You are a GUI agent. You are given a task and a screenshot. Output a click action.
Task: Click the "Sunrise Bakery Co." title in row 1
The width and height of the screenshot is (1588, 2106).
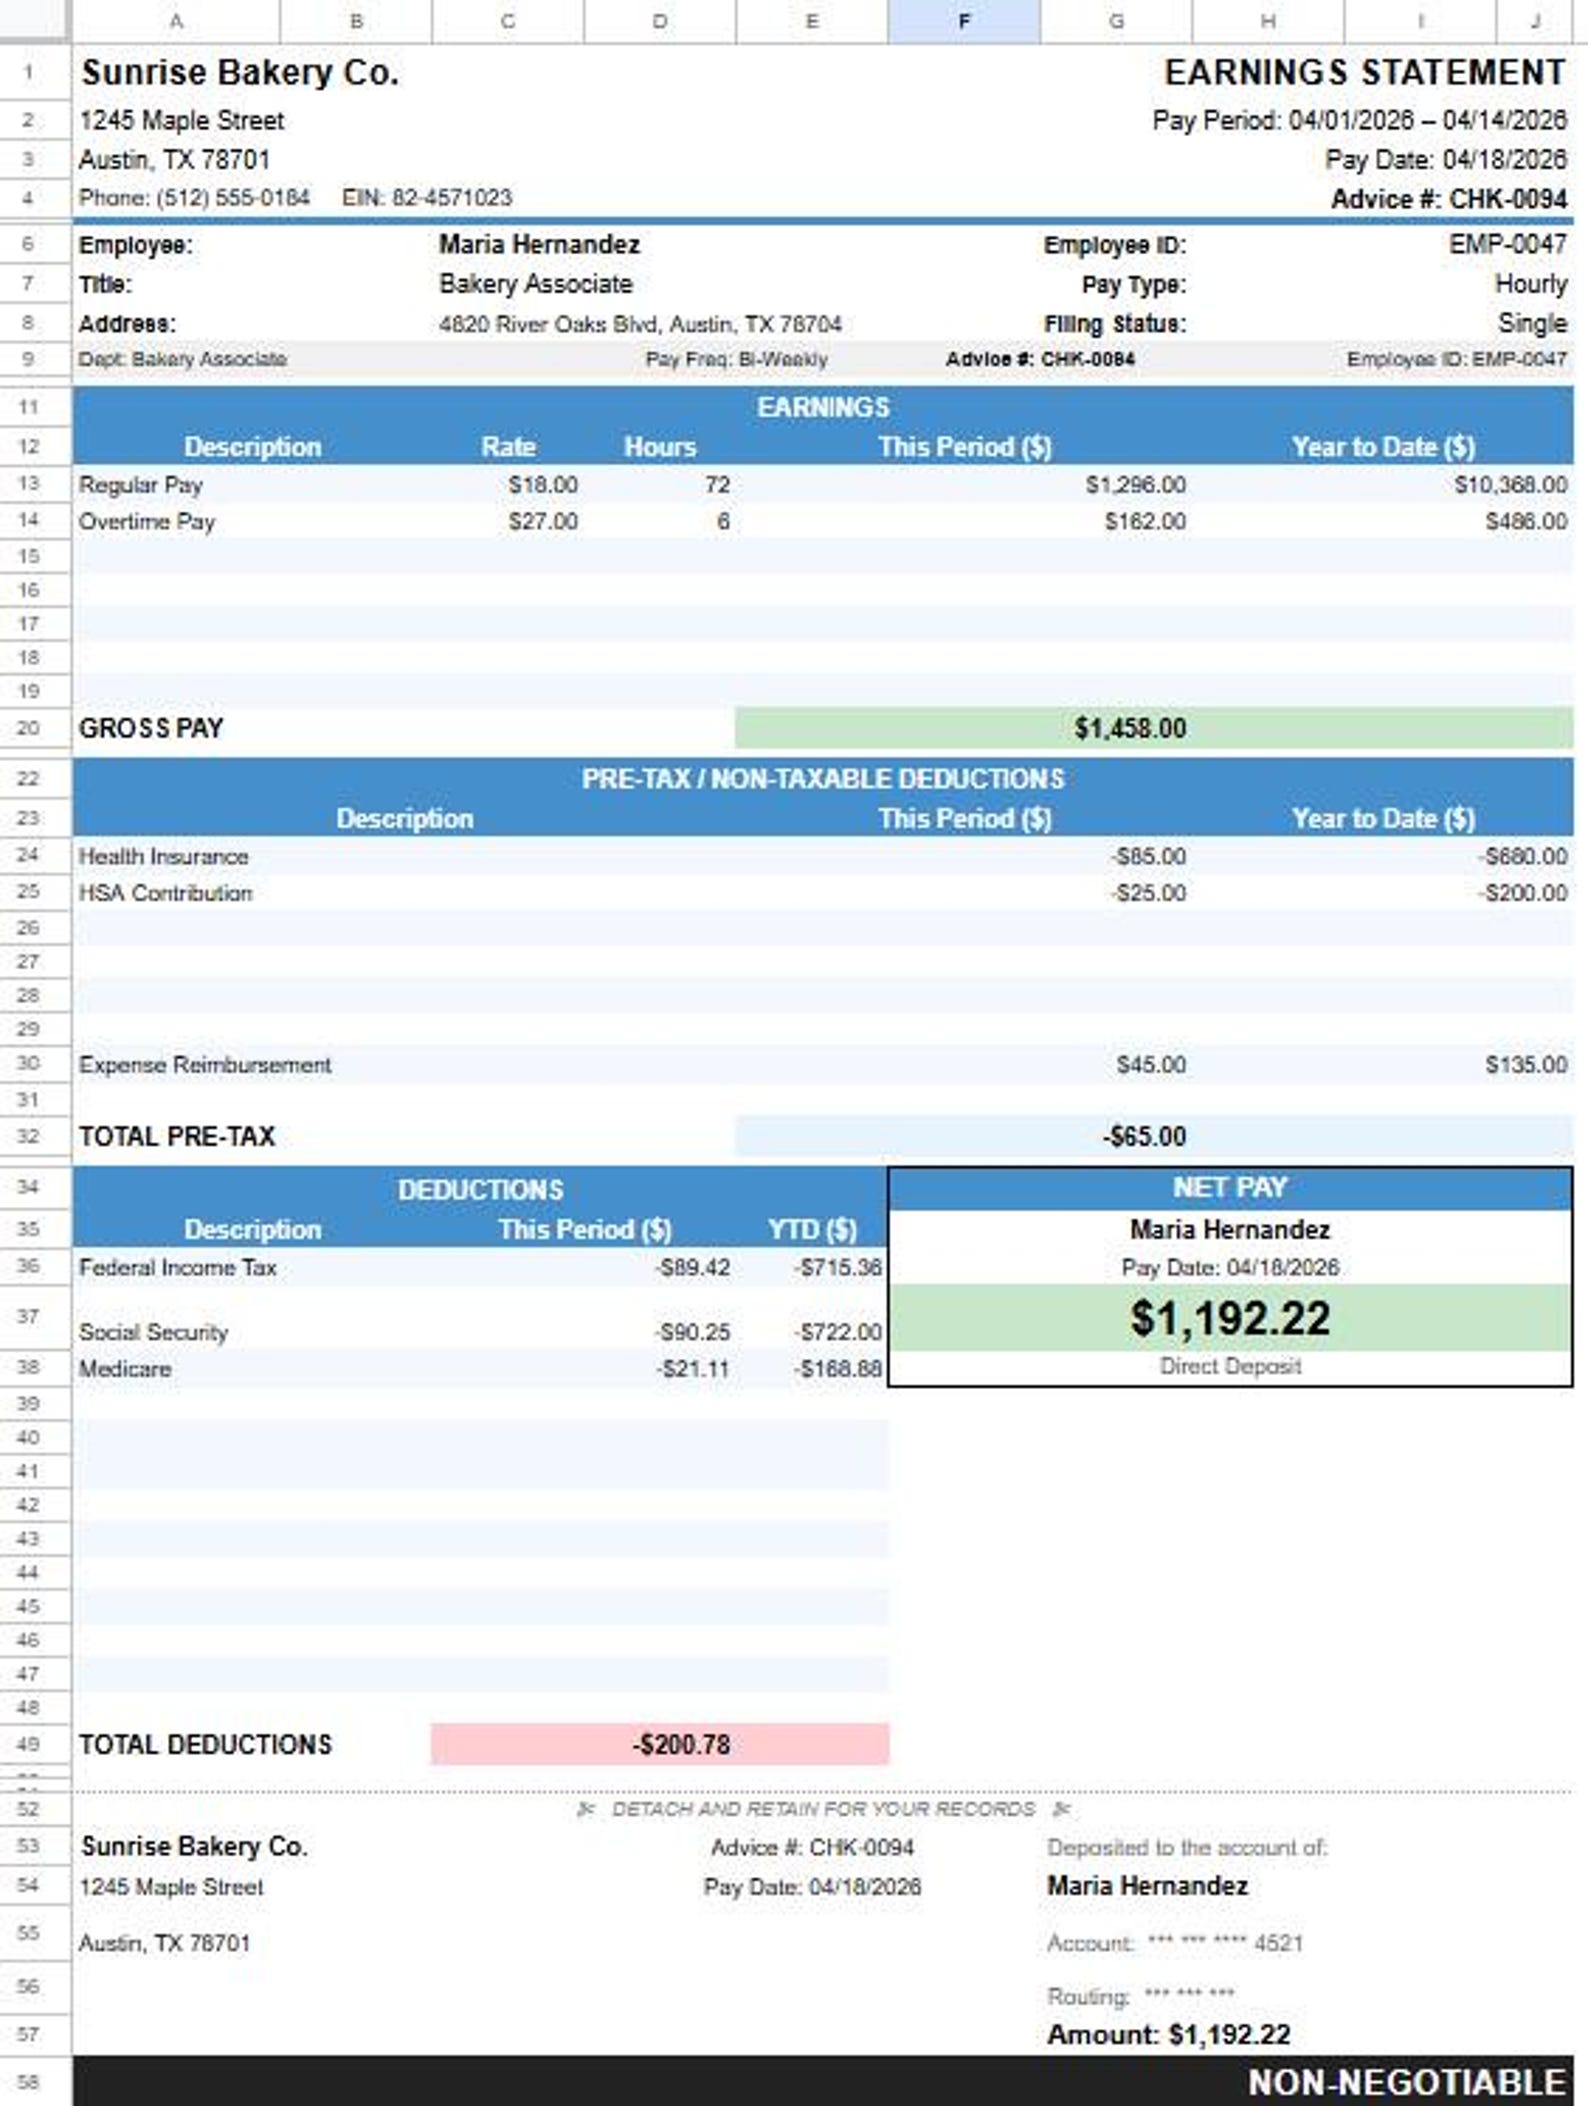(240, 72)
